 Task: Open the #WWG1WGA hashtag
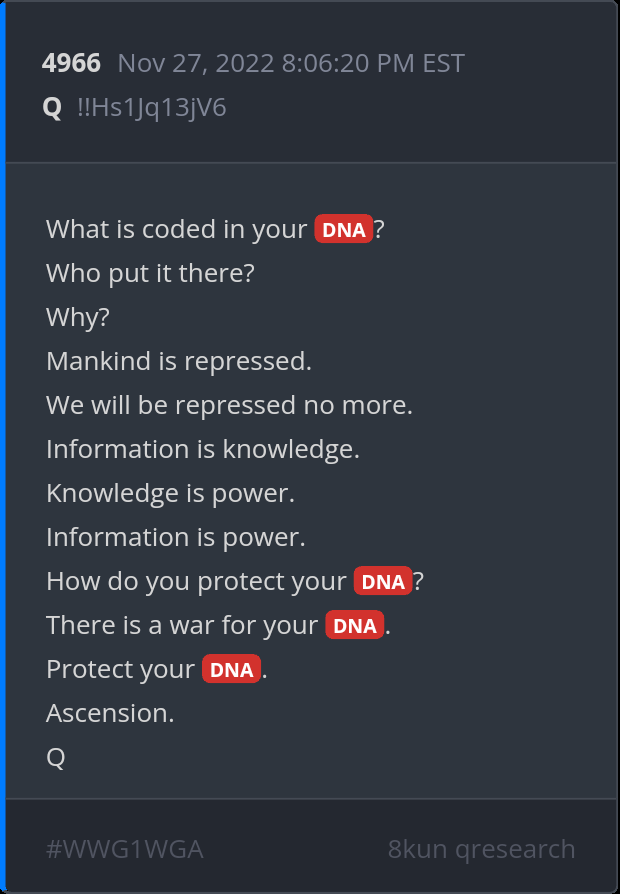125,850
